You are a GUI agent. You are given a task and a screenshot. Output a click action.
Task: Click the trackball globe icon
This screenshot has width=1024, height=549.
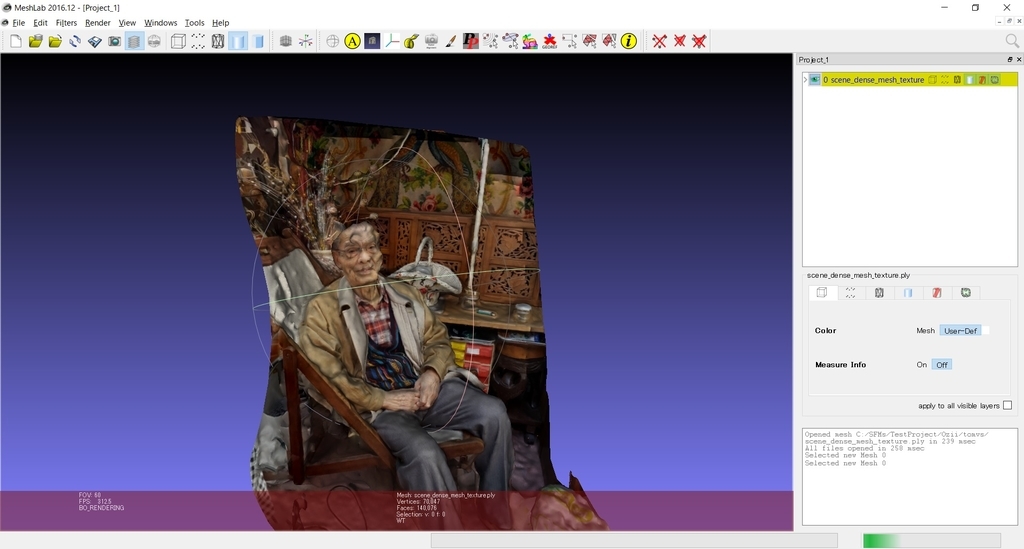coord(332,41)
